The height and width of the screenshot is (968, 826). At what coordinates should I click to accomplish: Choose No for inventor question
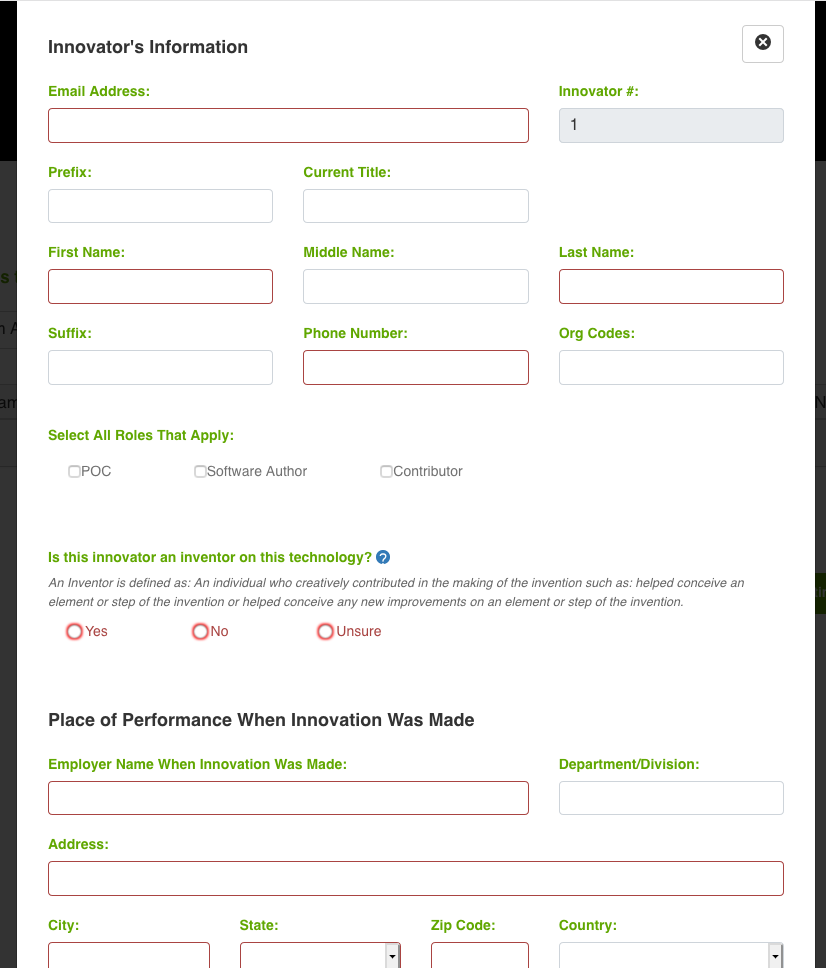pos(200,631)
